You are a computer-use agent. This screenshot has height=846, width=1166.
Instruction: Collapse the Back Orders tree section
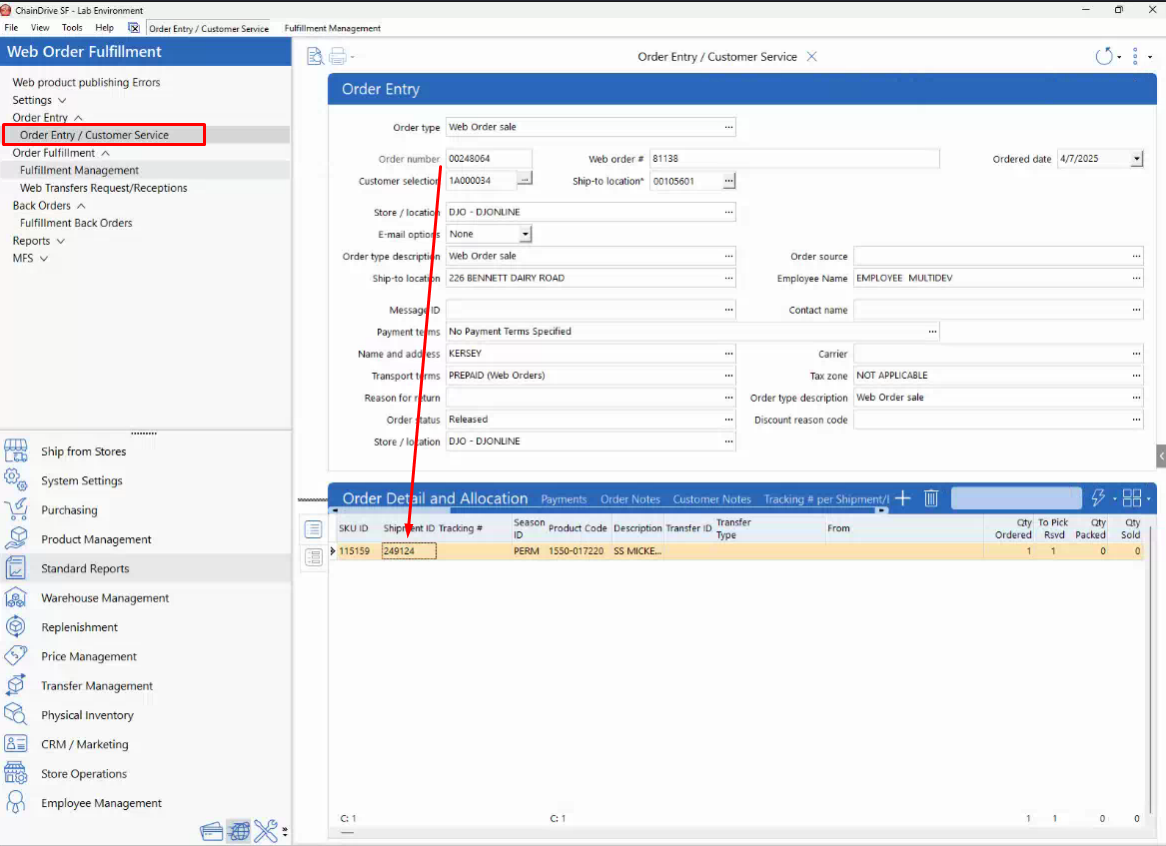tap(81, 206)
